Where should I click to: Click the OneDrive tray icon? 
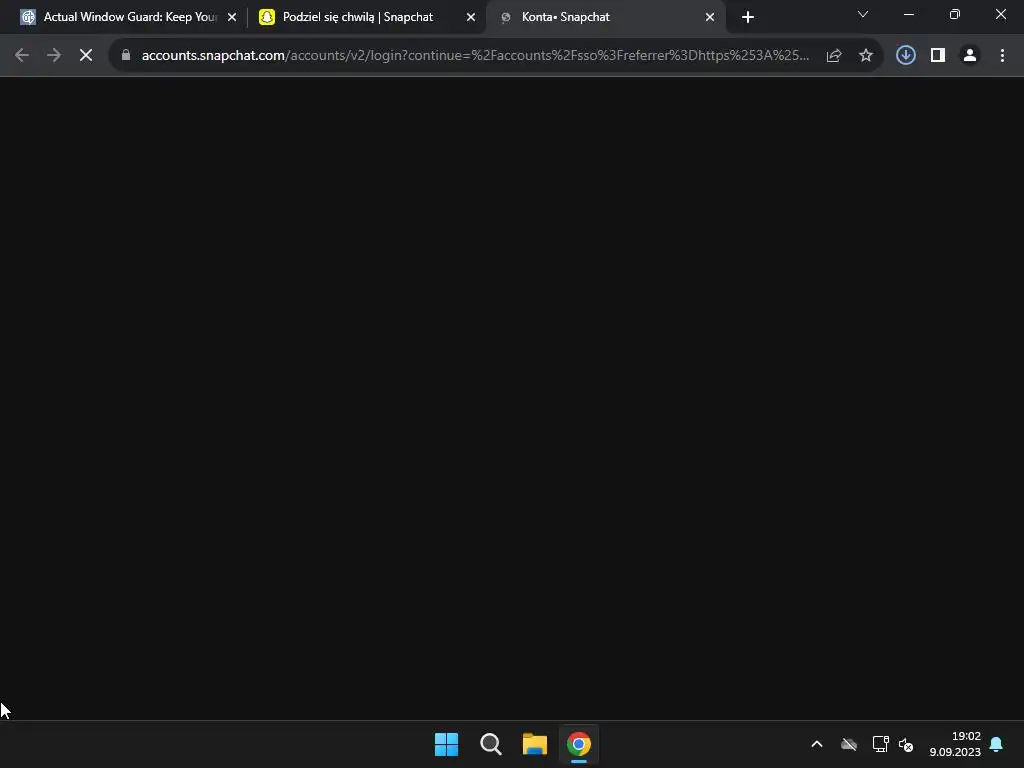tap(849, 744)
